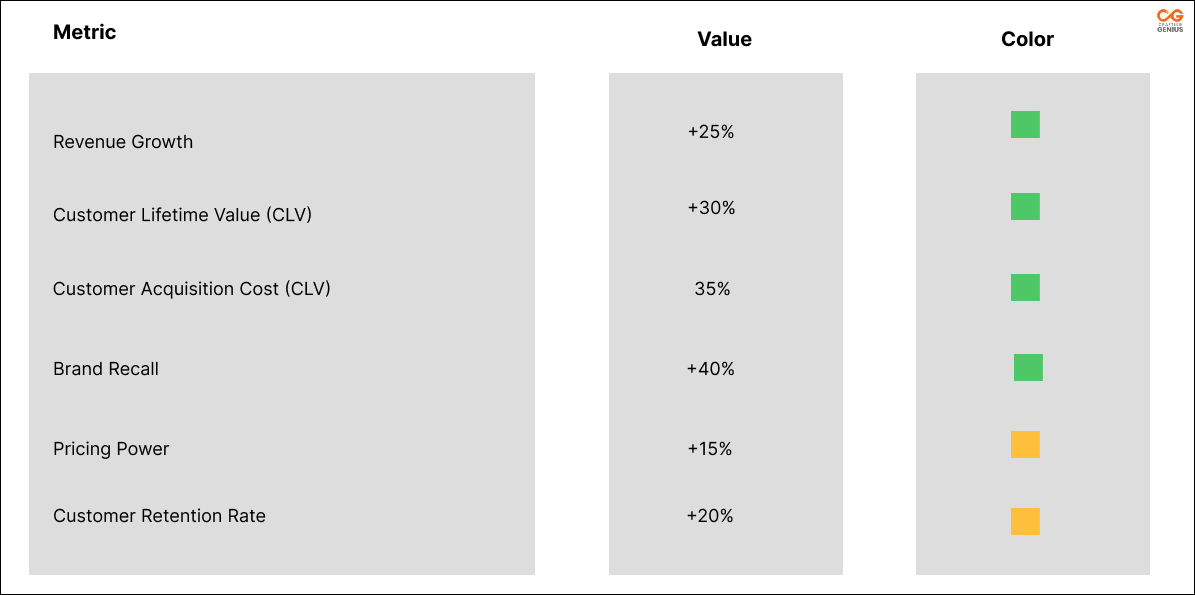Click the Color column header
1195x595 pixels.
tap(1027, 40)
